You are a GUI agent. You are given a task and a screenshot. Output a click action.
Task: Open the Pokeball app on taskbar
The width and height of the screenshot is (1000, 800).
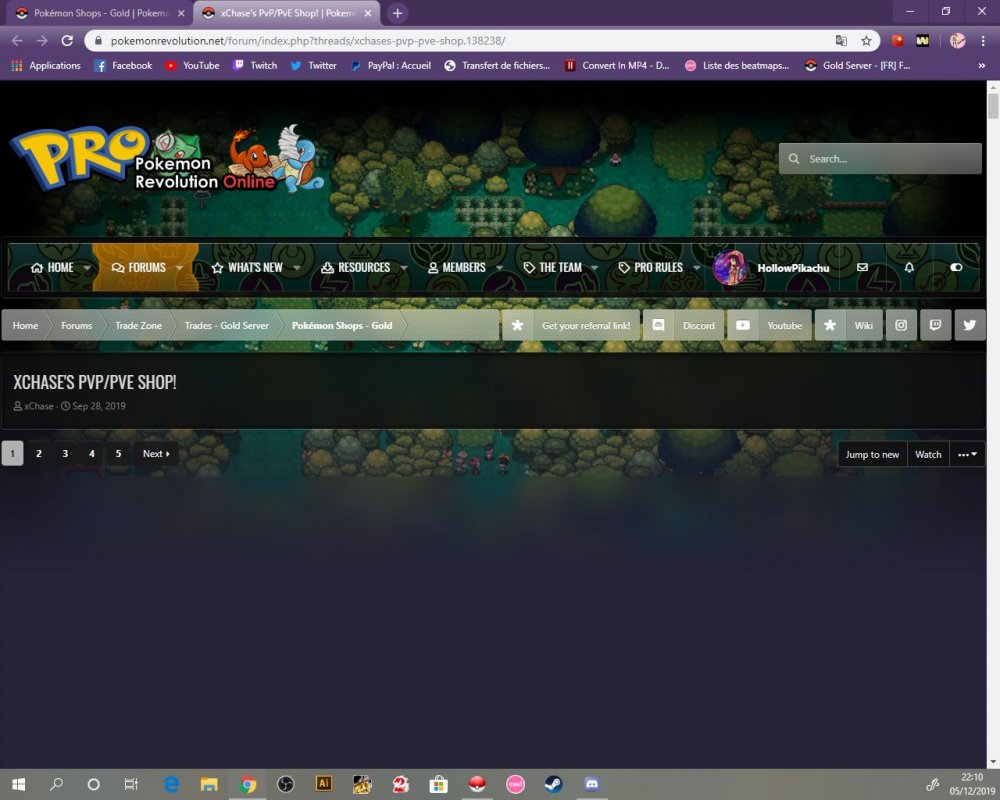tap(476, 784)
